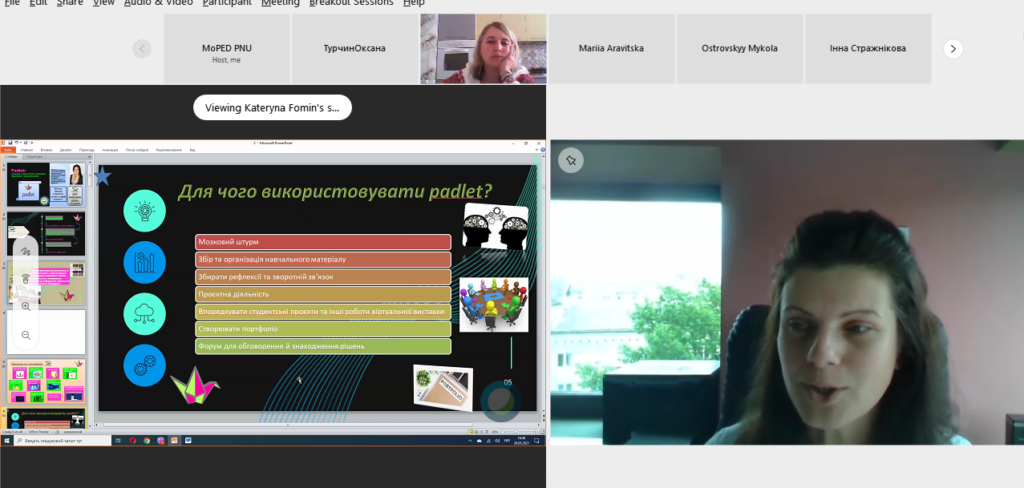Click Viewing Kateryna Fomin's sharing pill
The height and width of the screenshot is (488, 1024).
tap(272, 108)
